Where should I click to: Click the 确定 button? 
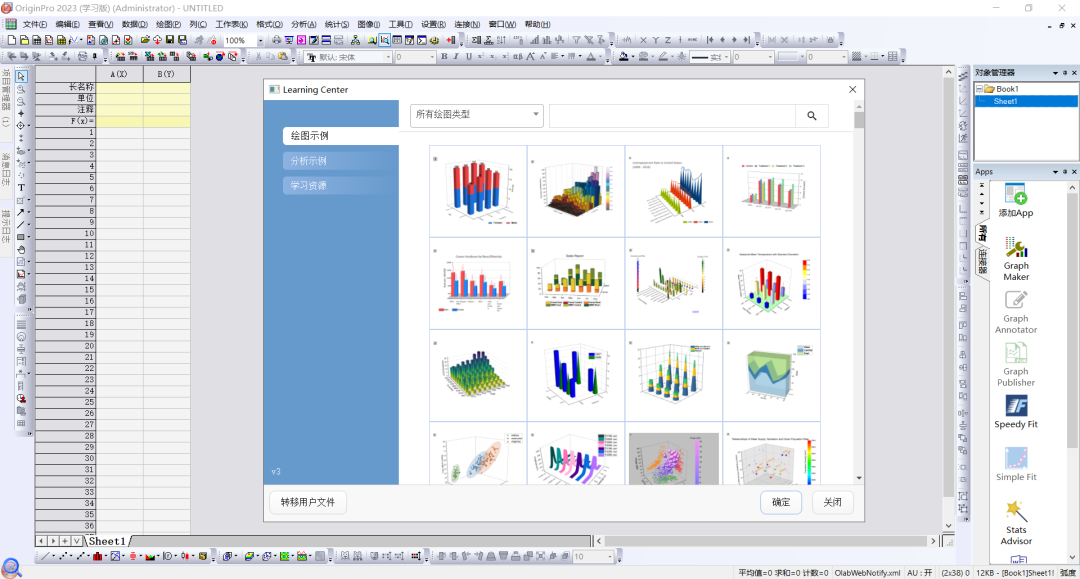(x=781, y=502)
